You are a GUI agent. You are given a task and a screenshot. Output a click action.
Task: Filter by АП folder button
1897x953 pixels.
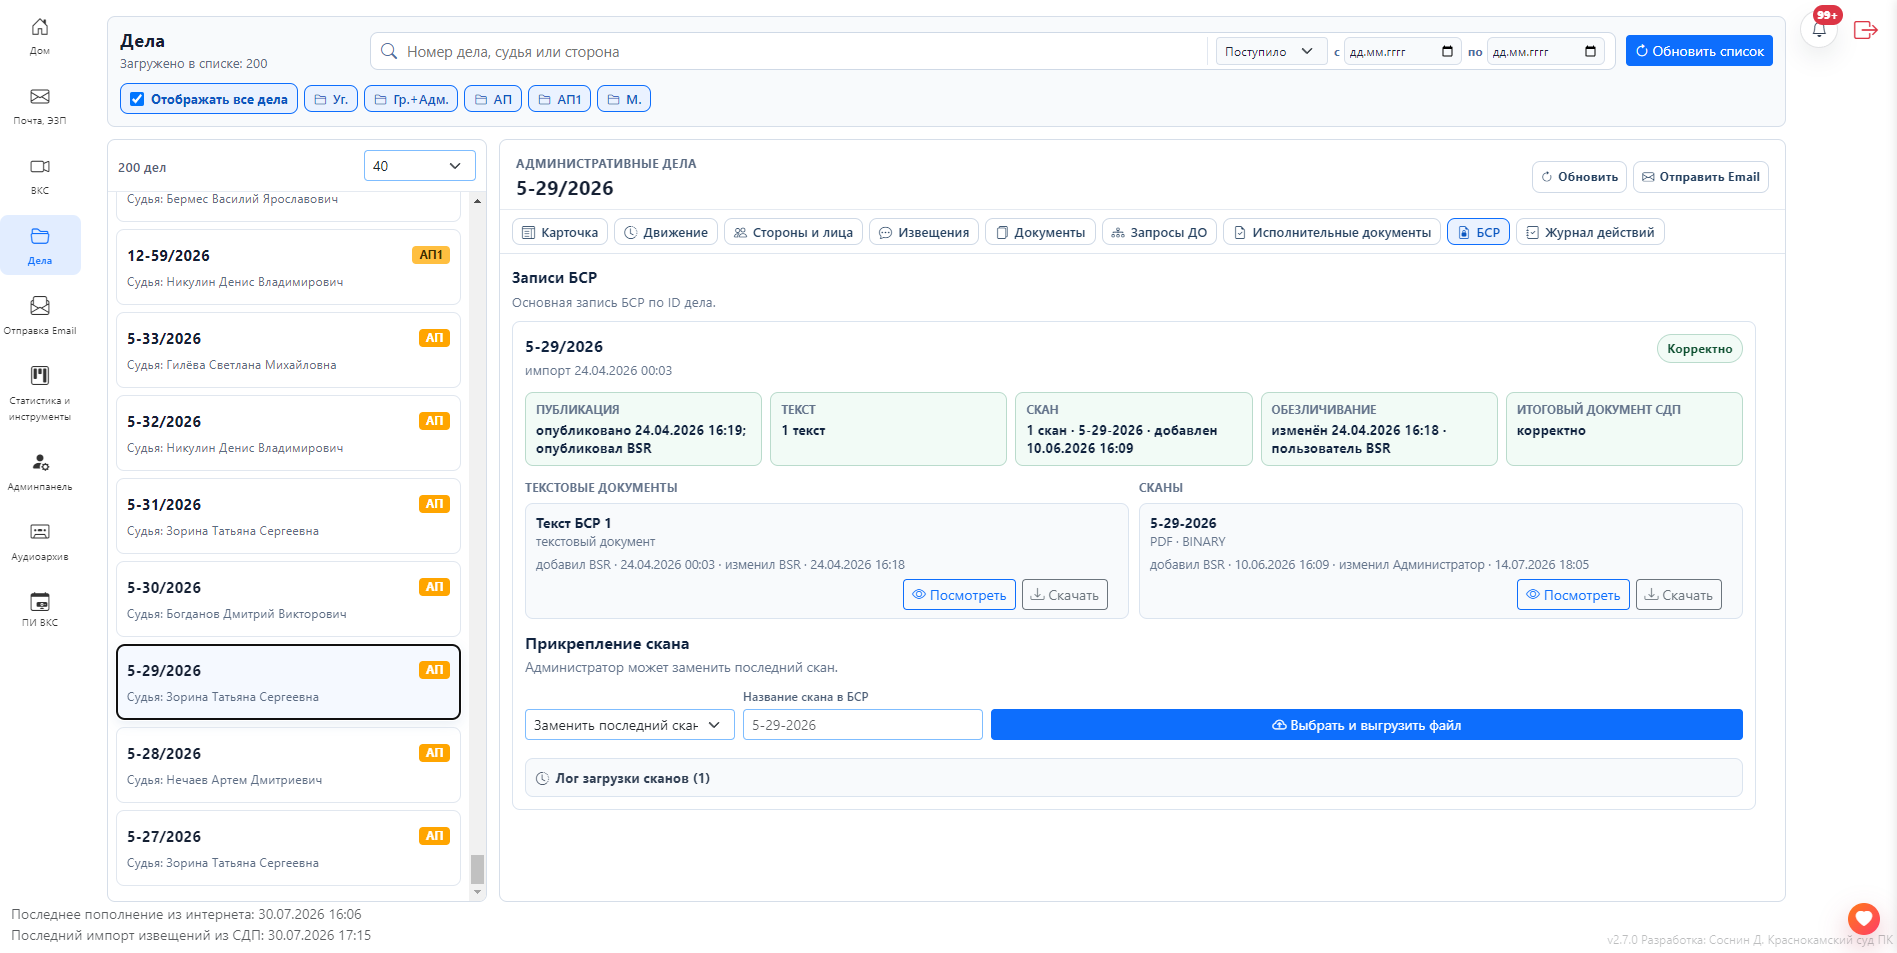pos(493,99)
